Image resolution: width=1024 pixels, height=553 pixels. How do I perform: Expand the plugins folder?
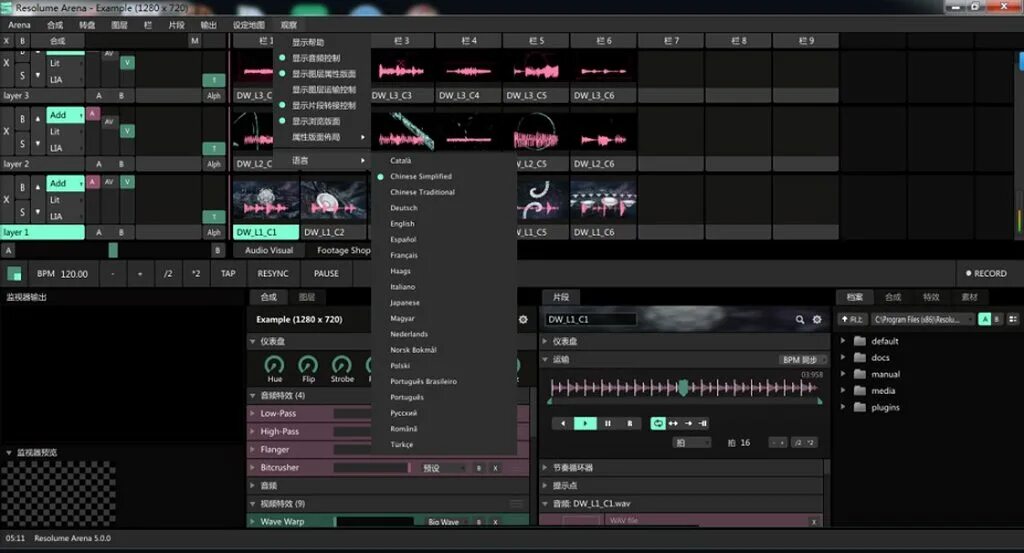843,407
